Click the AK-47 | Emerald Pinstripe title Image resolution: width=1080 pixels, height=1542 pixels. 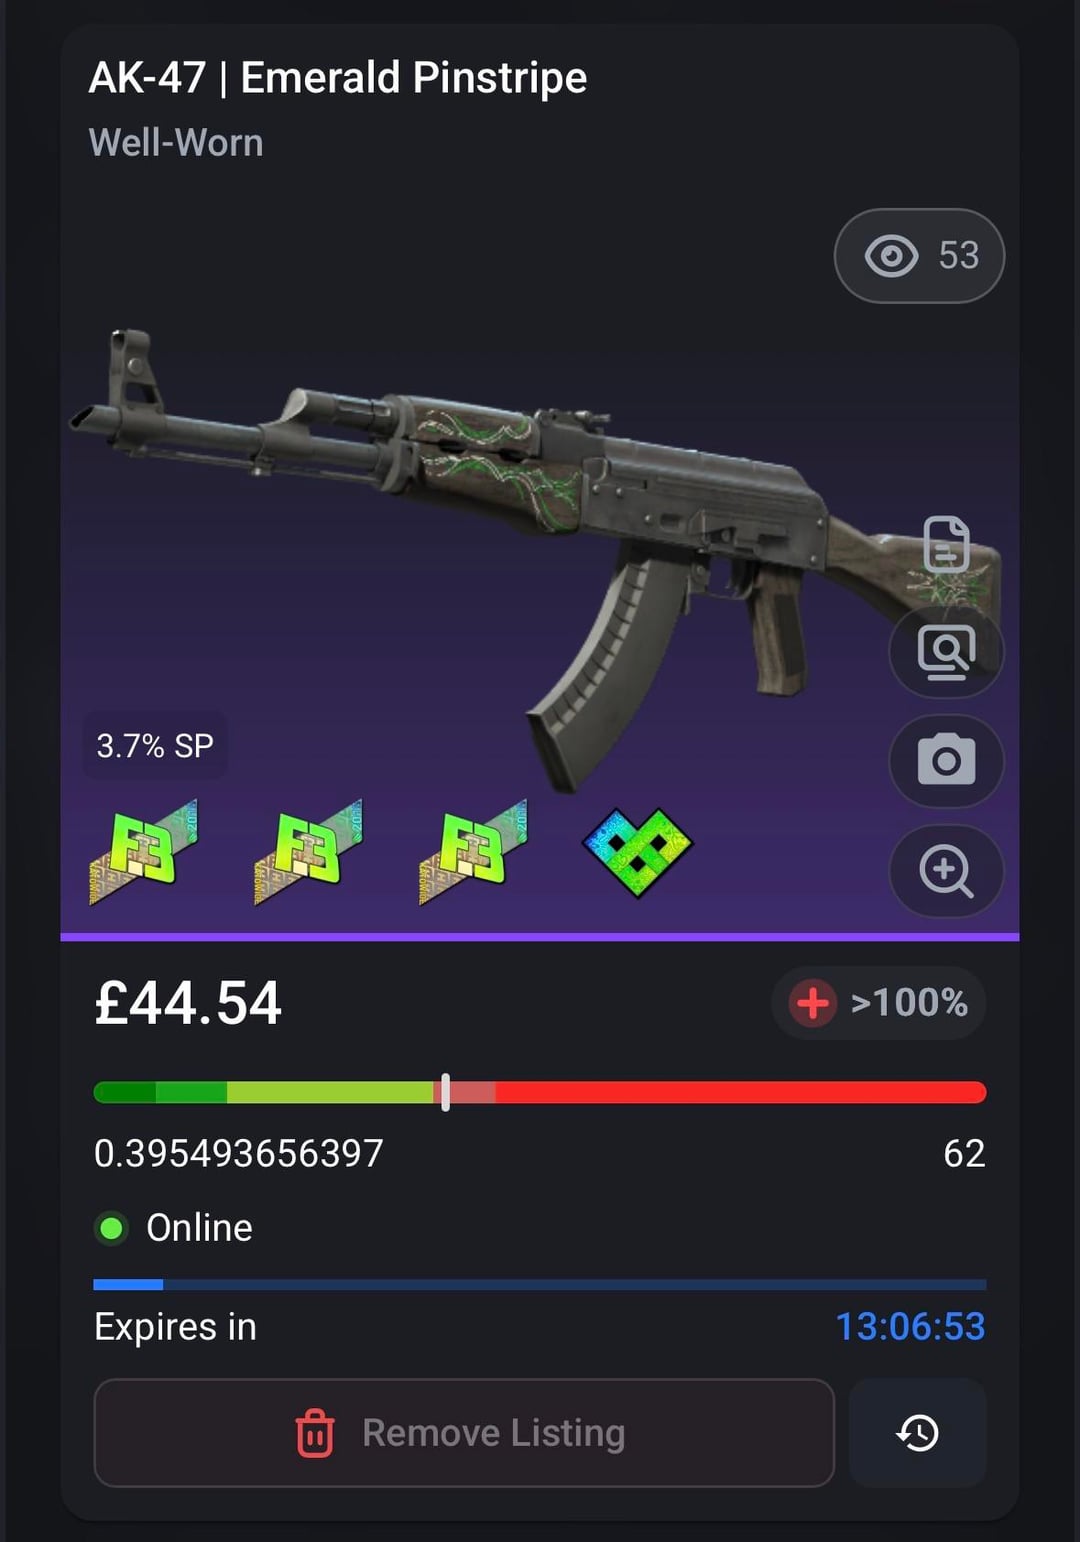[338, 78]
